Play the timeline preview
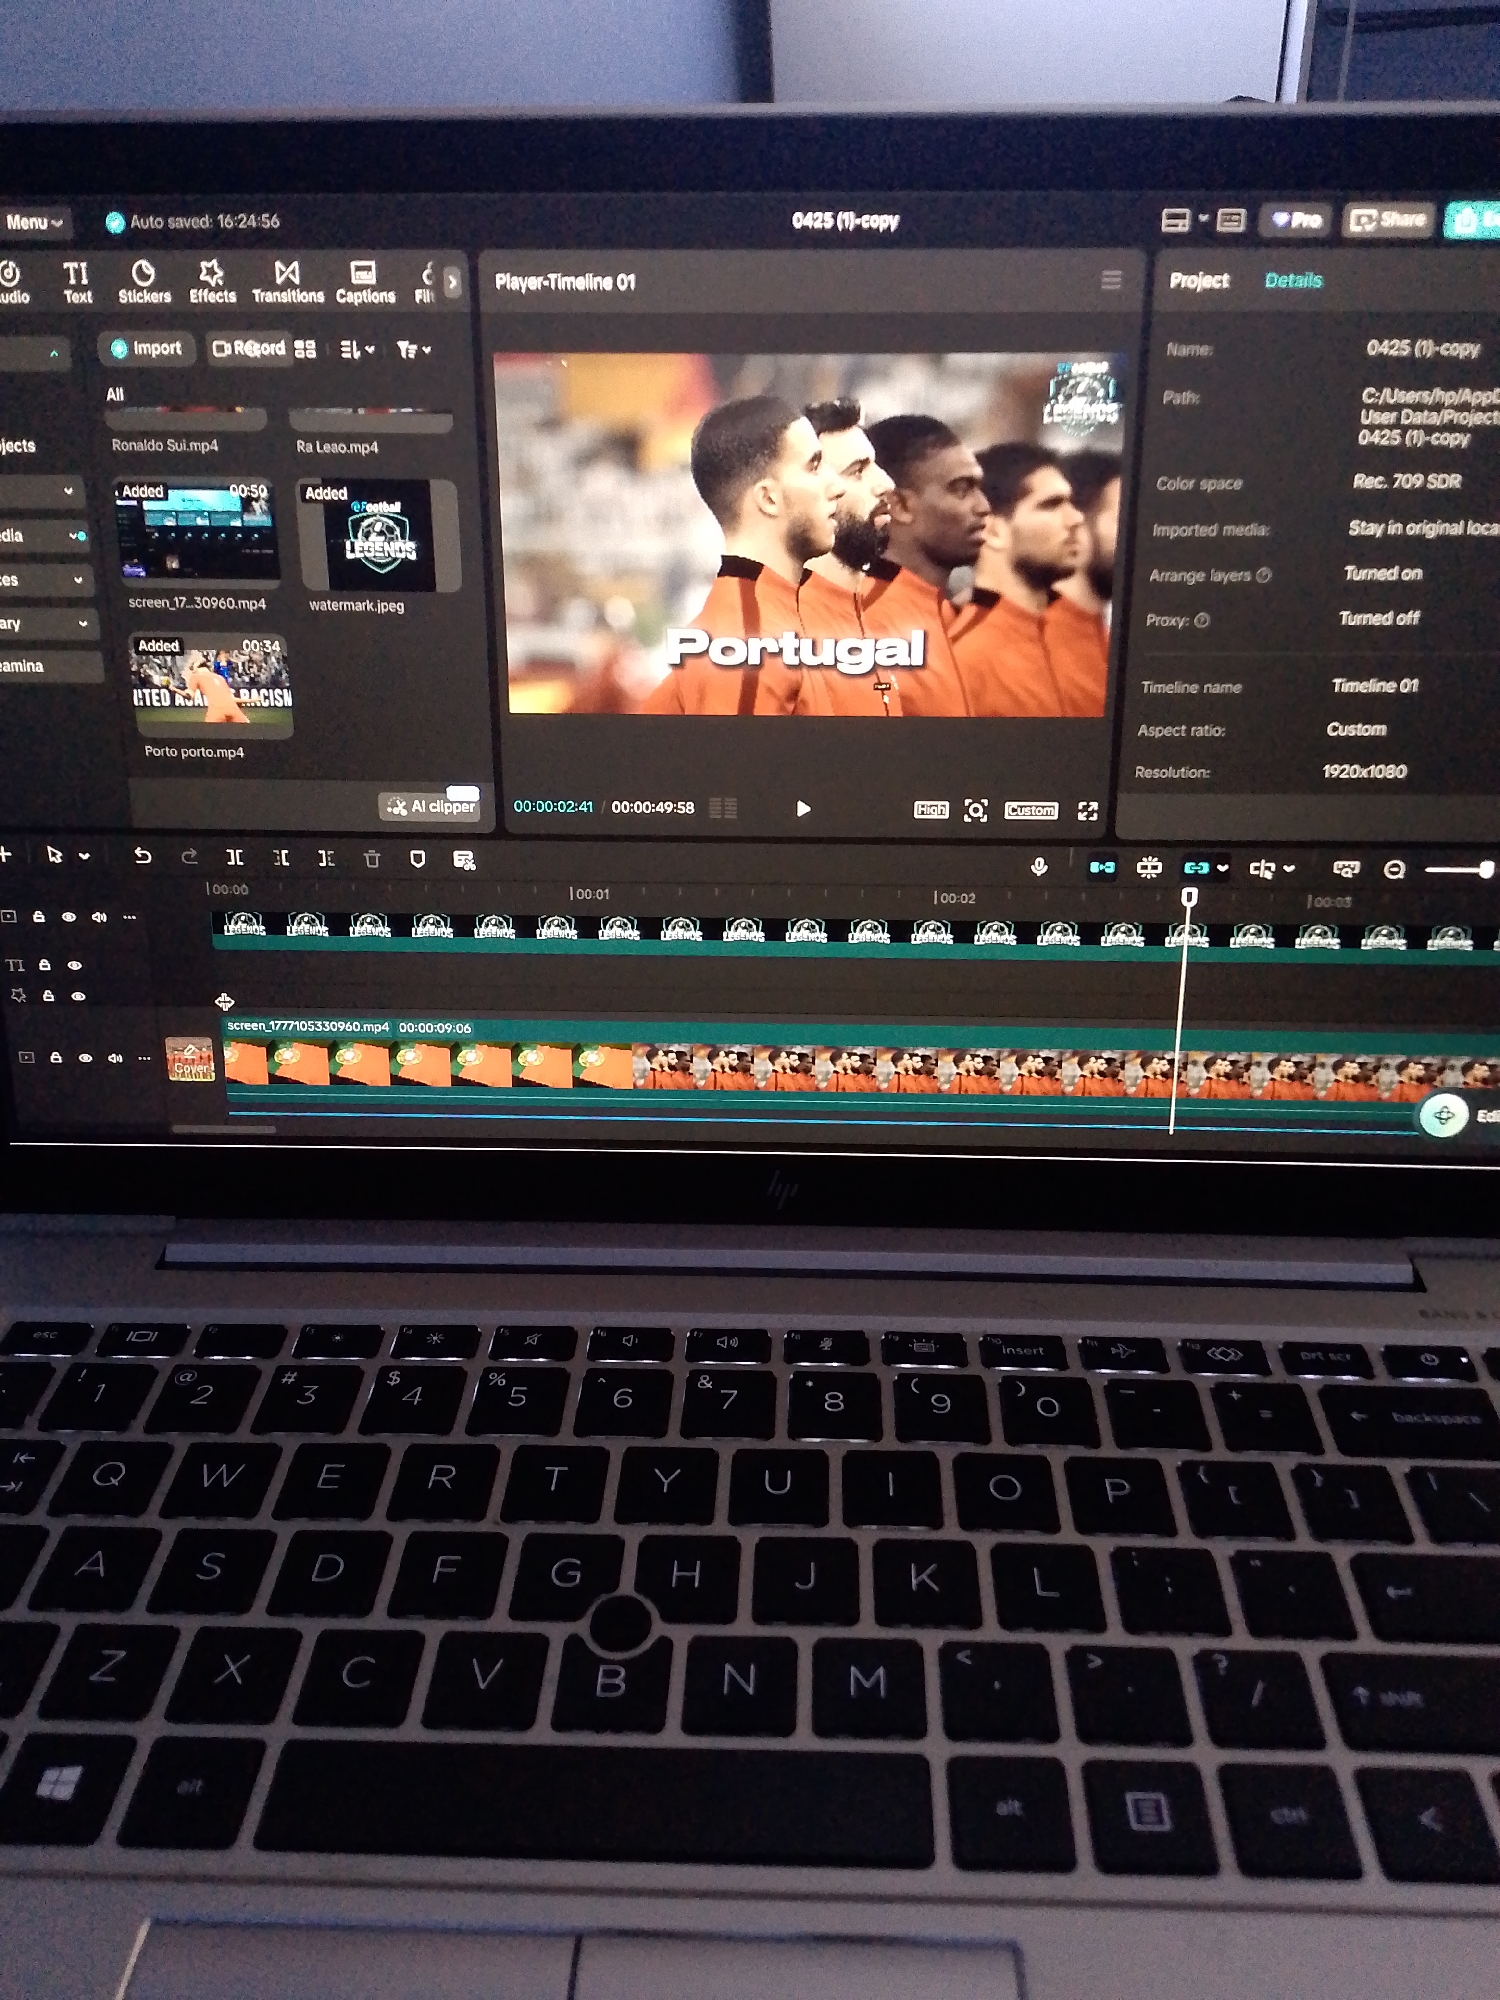The width and height of the screenshot is (1500, 2000). (x=803, y=808)
